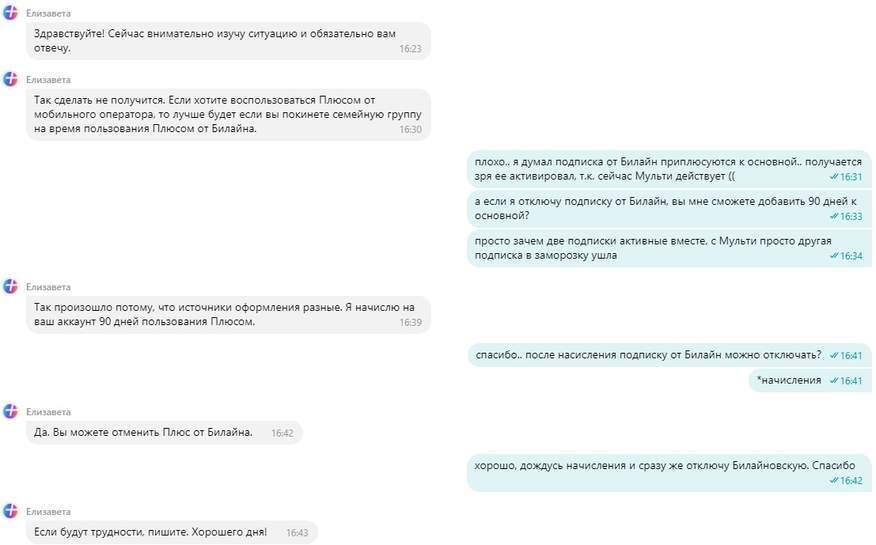Click Елизавета's avatar beside the 16:23 greeting
This screenshot has width=876, height=545.
[11, 12]
